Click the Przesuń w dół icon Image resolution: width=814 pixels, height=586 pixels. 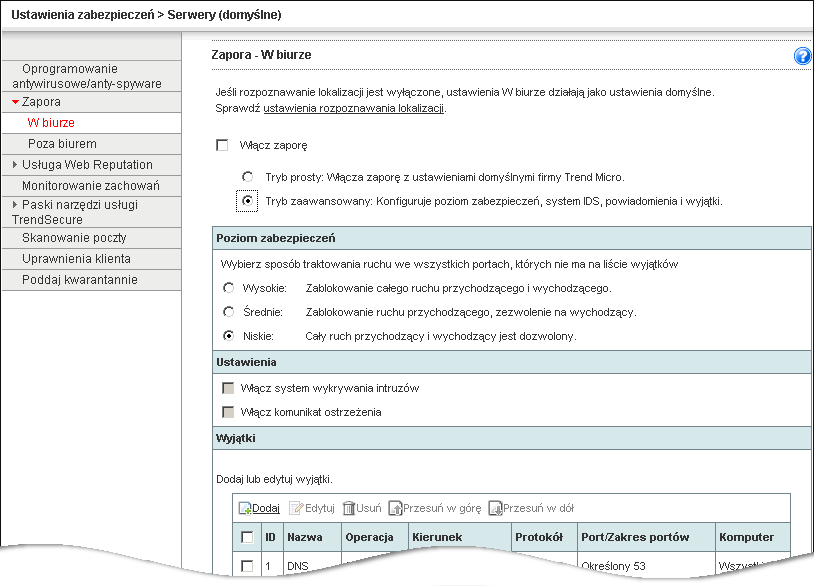pos(495,508)
